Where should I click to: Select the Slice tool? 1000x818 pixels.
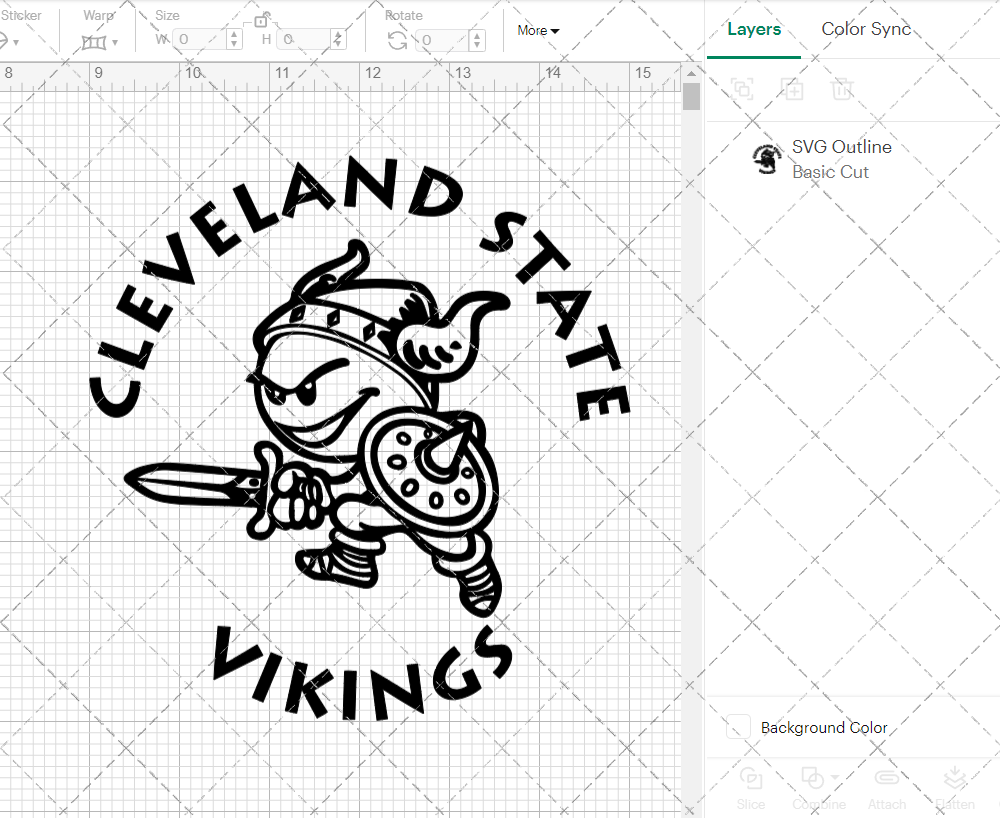click(751, 786)
